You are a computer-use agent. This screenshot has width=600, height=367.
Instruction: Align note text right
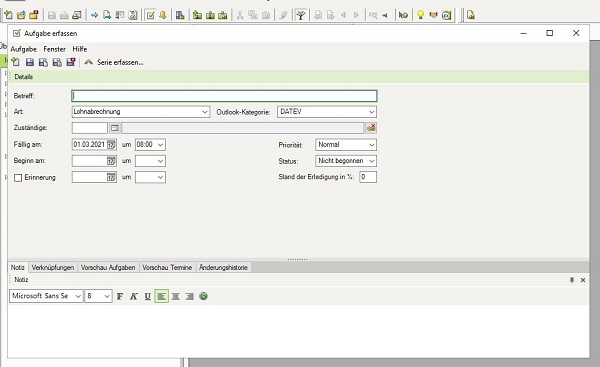tap(189, 296)
